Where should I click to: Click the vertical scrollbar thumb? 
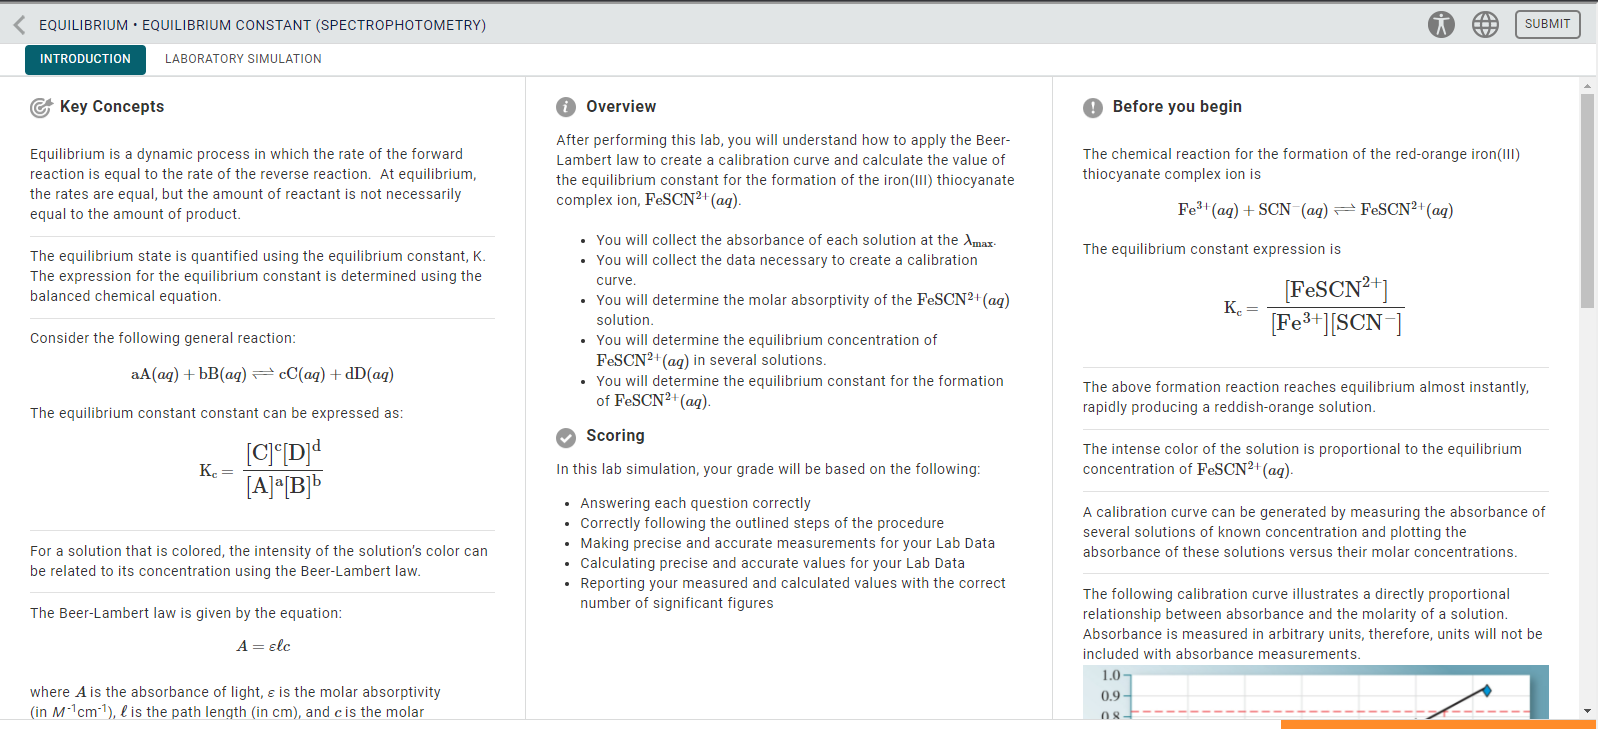point(1587,200)
